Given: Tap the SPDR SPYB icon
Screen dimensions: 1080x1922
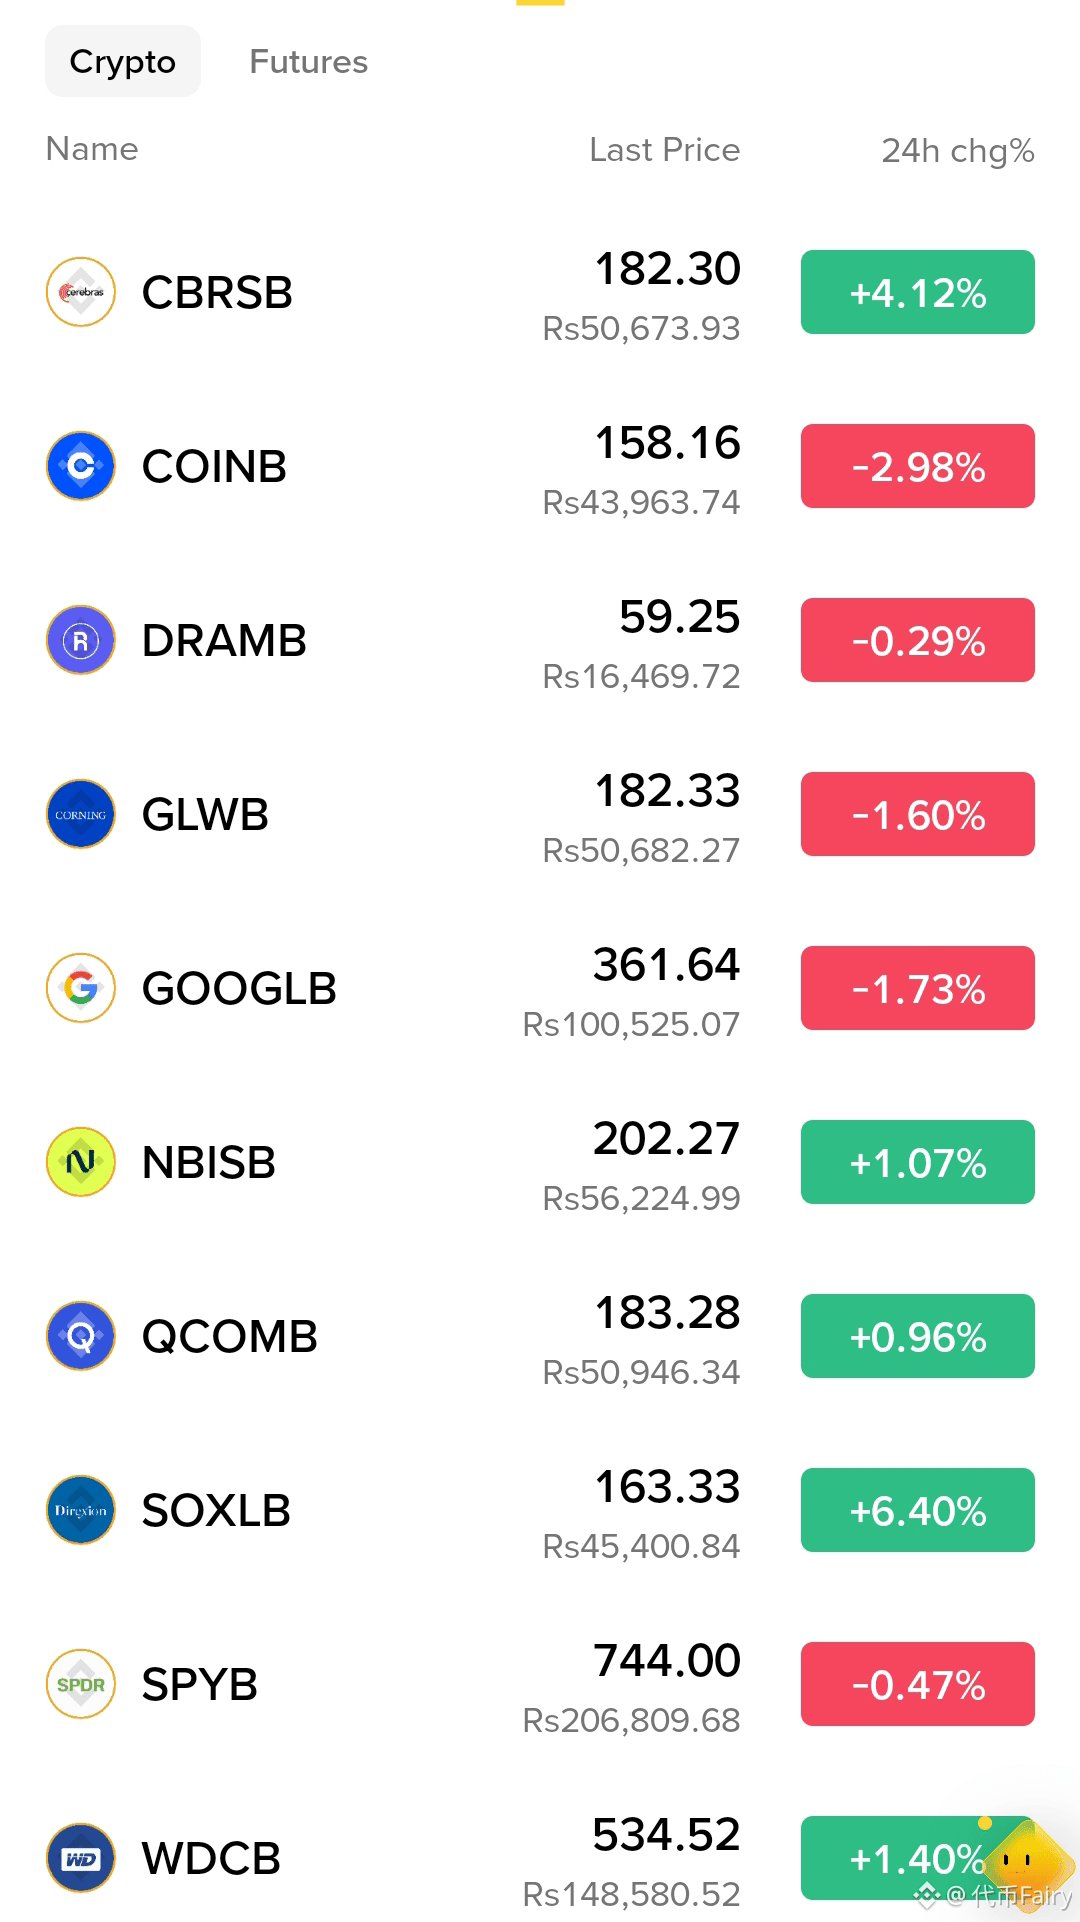Looking at the screenshot, I should tap(81, 1684).
